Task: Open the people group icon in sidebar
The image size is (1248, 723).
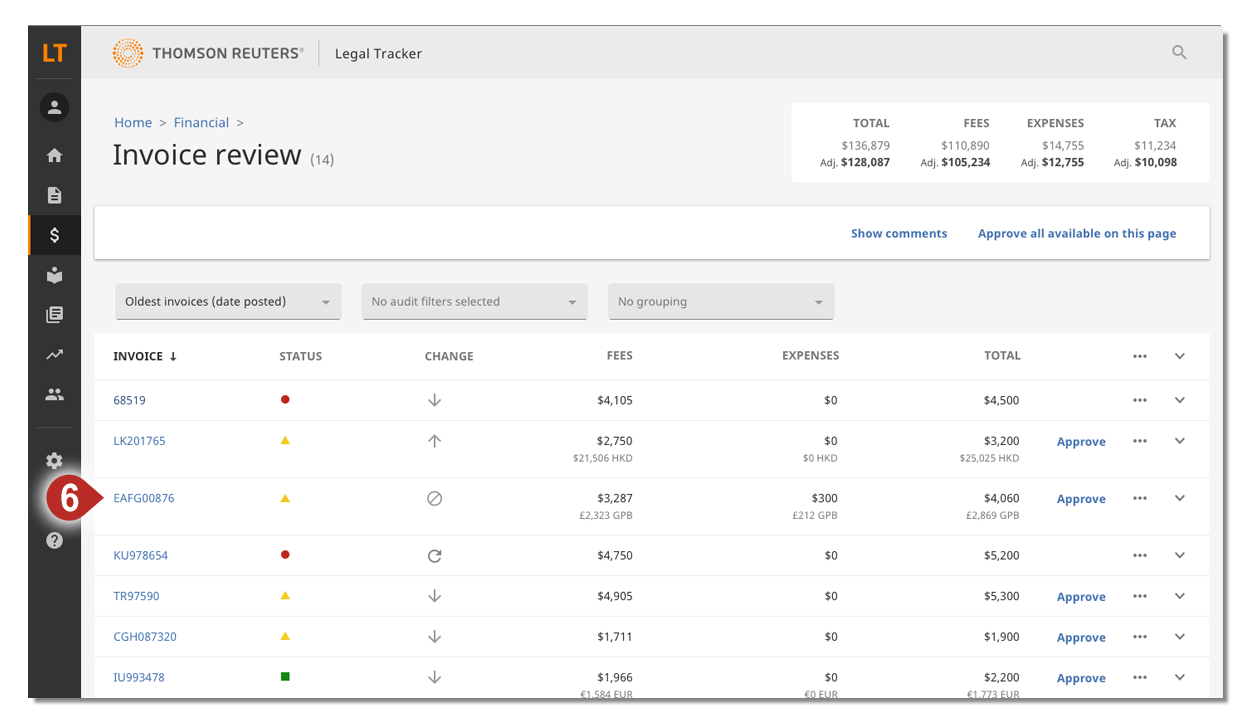Action: [x=54, y=395]
